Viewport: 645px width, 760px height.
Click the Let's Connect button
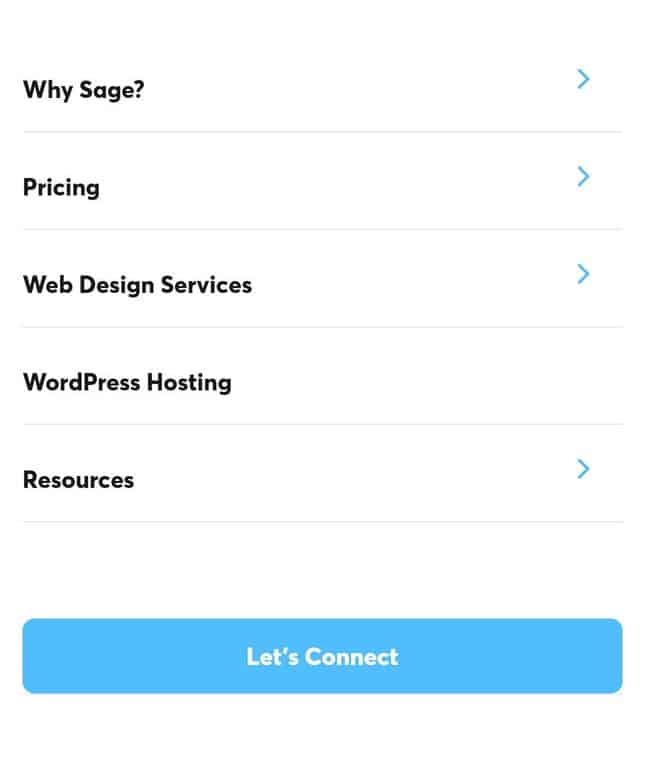(x=322, y=656)
